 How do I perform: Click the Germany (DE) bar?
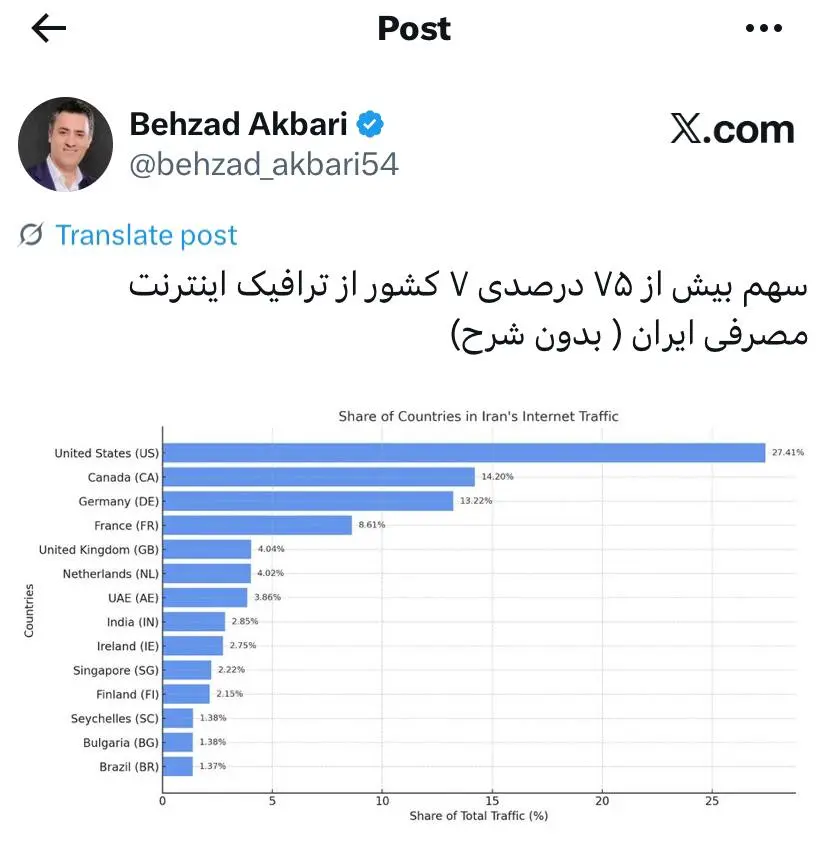click(307, 501)
